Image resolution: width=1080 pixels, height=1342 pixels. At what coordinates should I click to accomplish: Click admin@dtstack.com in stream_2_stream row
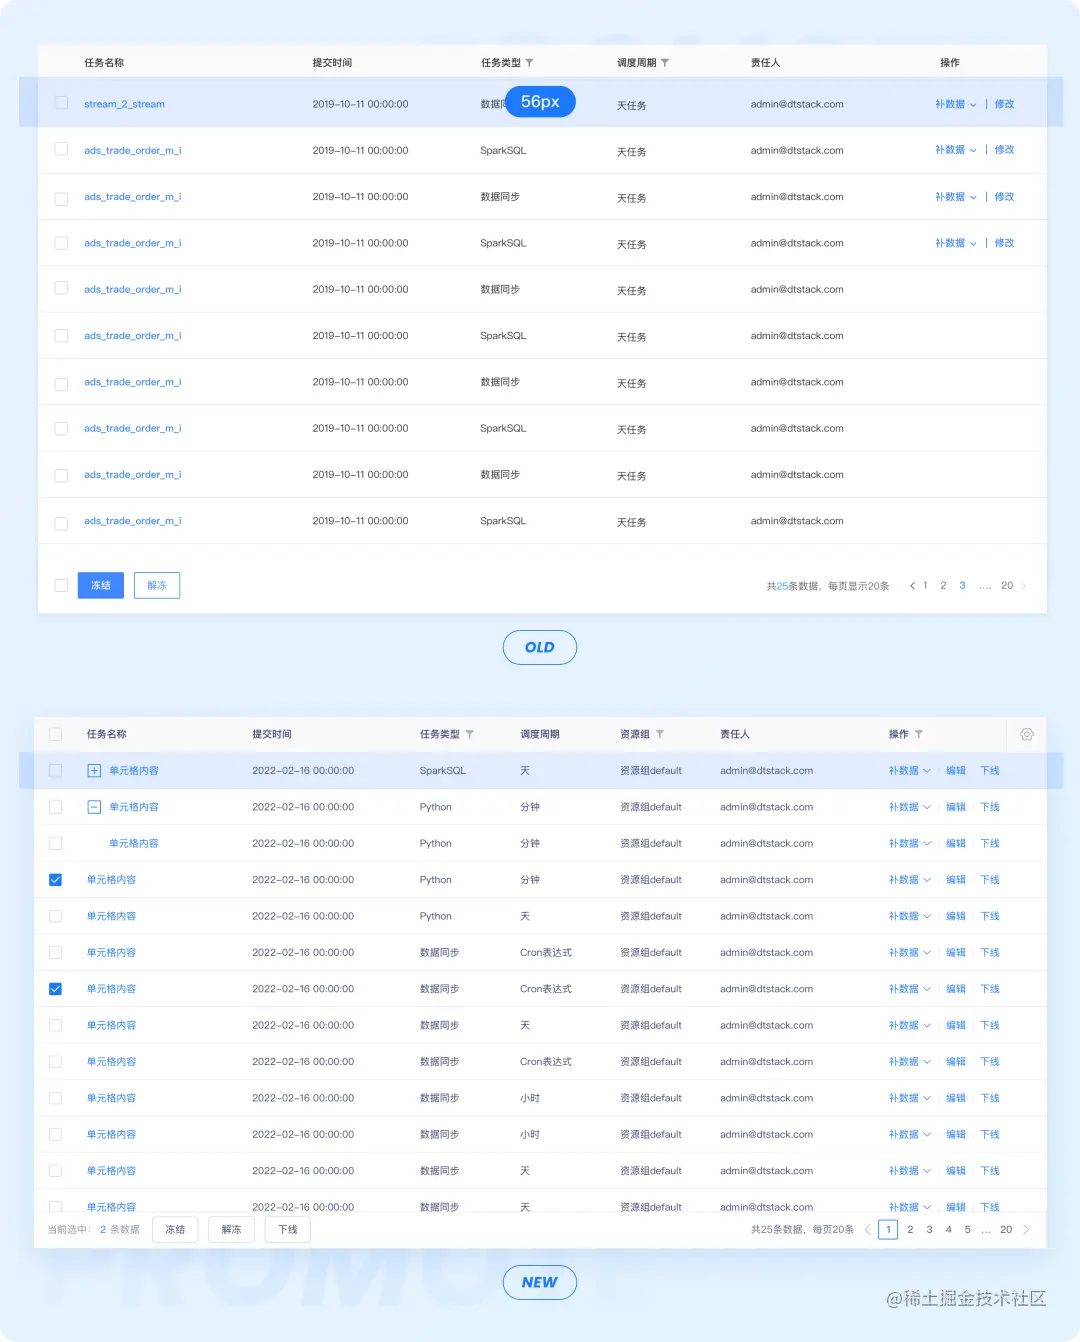(x=797, y=104)
